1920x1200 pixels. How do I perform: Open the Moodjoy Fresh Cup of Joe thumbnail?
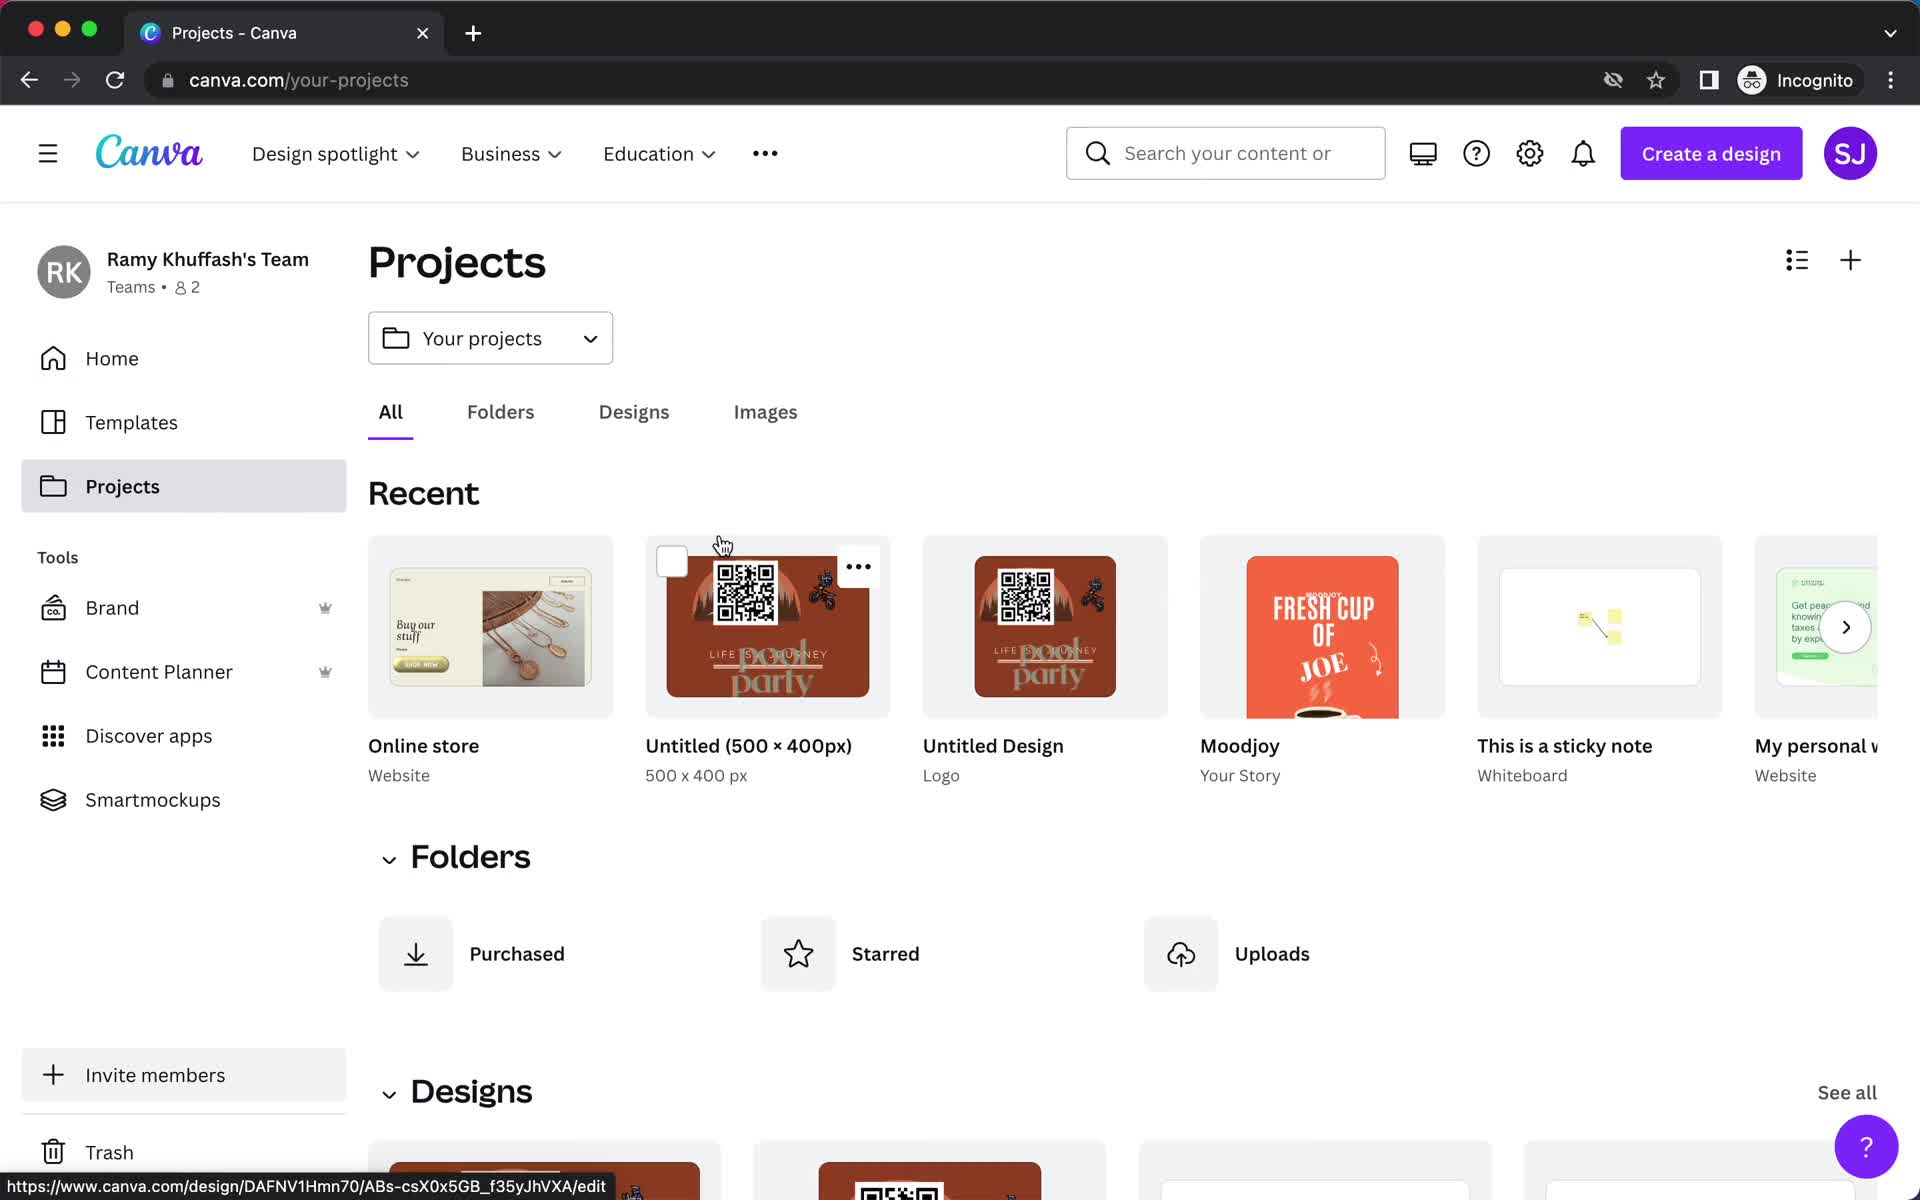coord(1322,627)
